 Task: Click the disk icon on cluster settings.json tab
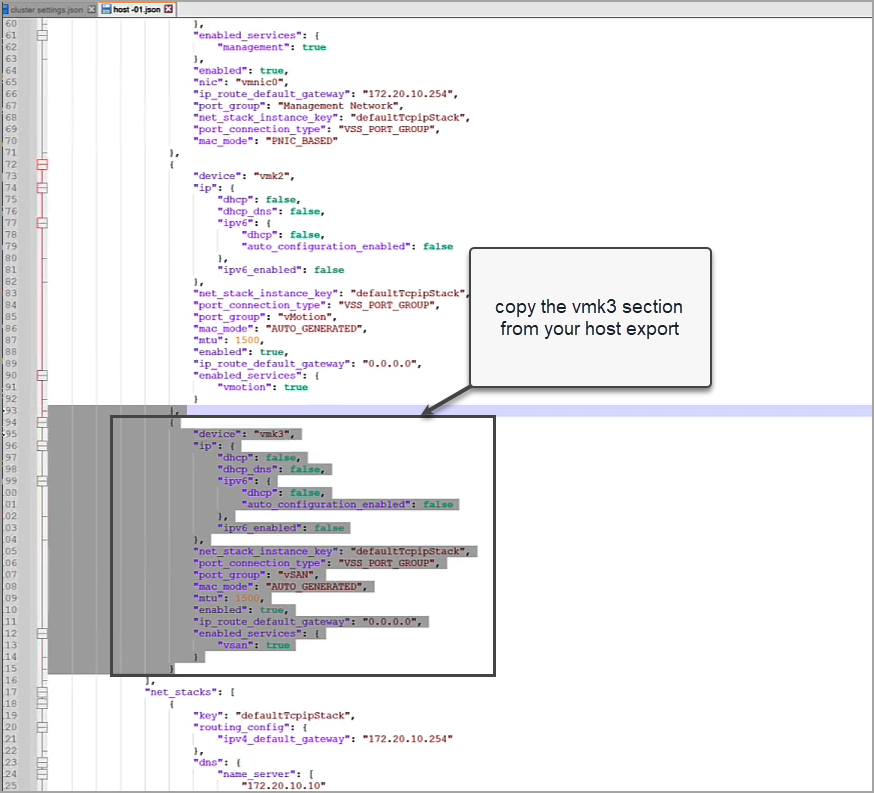[x=6, y=9]
